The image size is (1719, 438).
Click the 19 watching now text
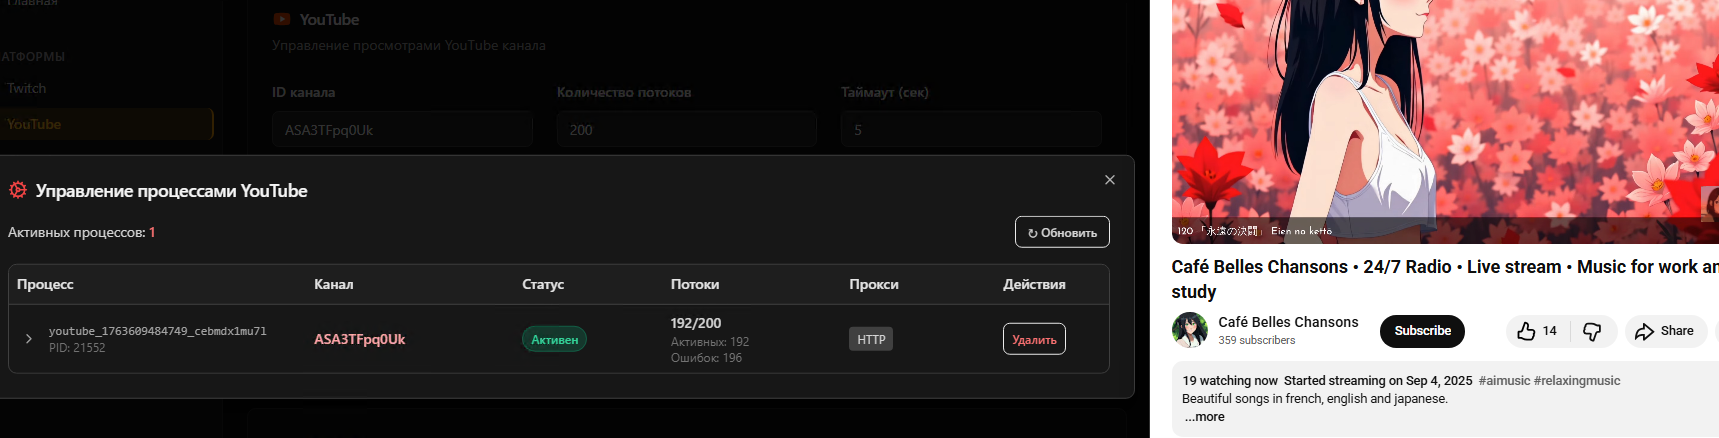click(x=1230, y=381)
